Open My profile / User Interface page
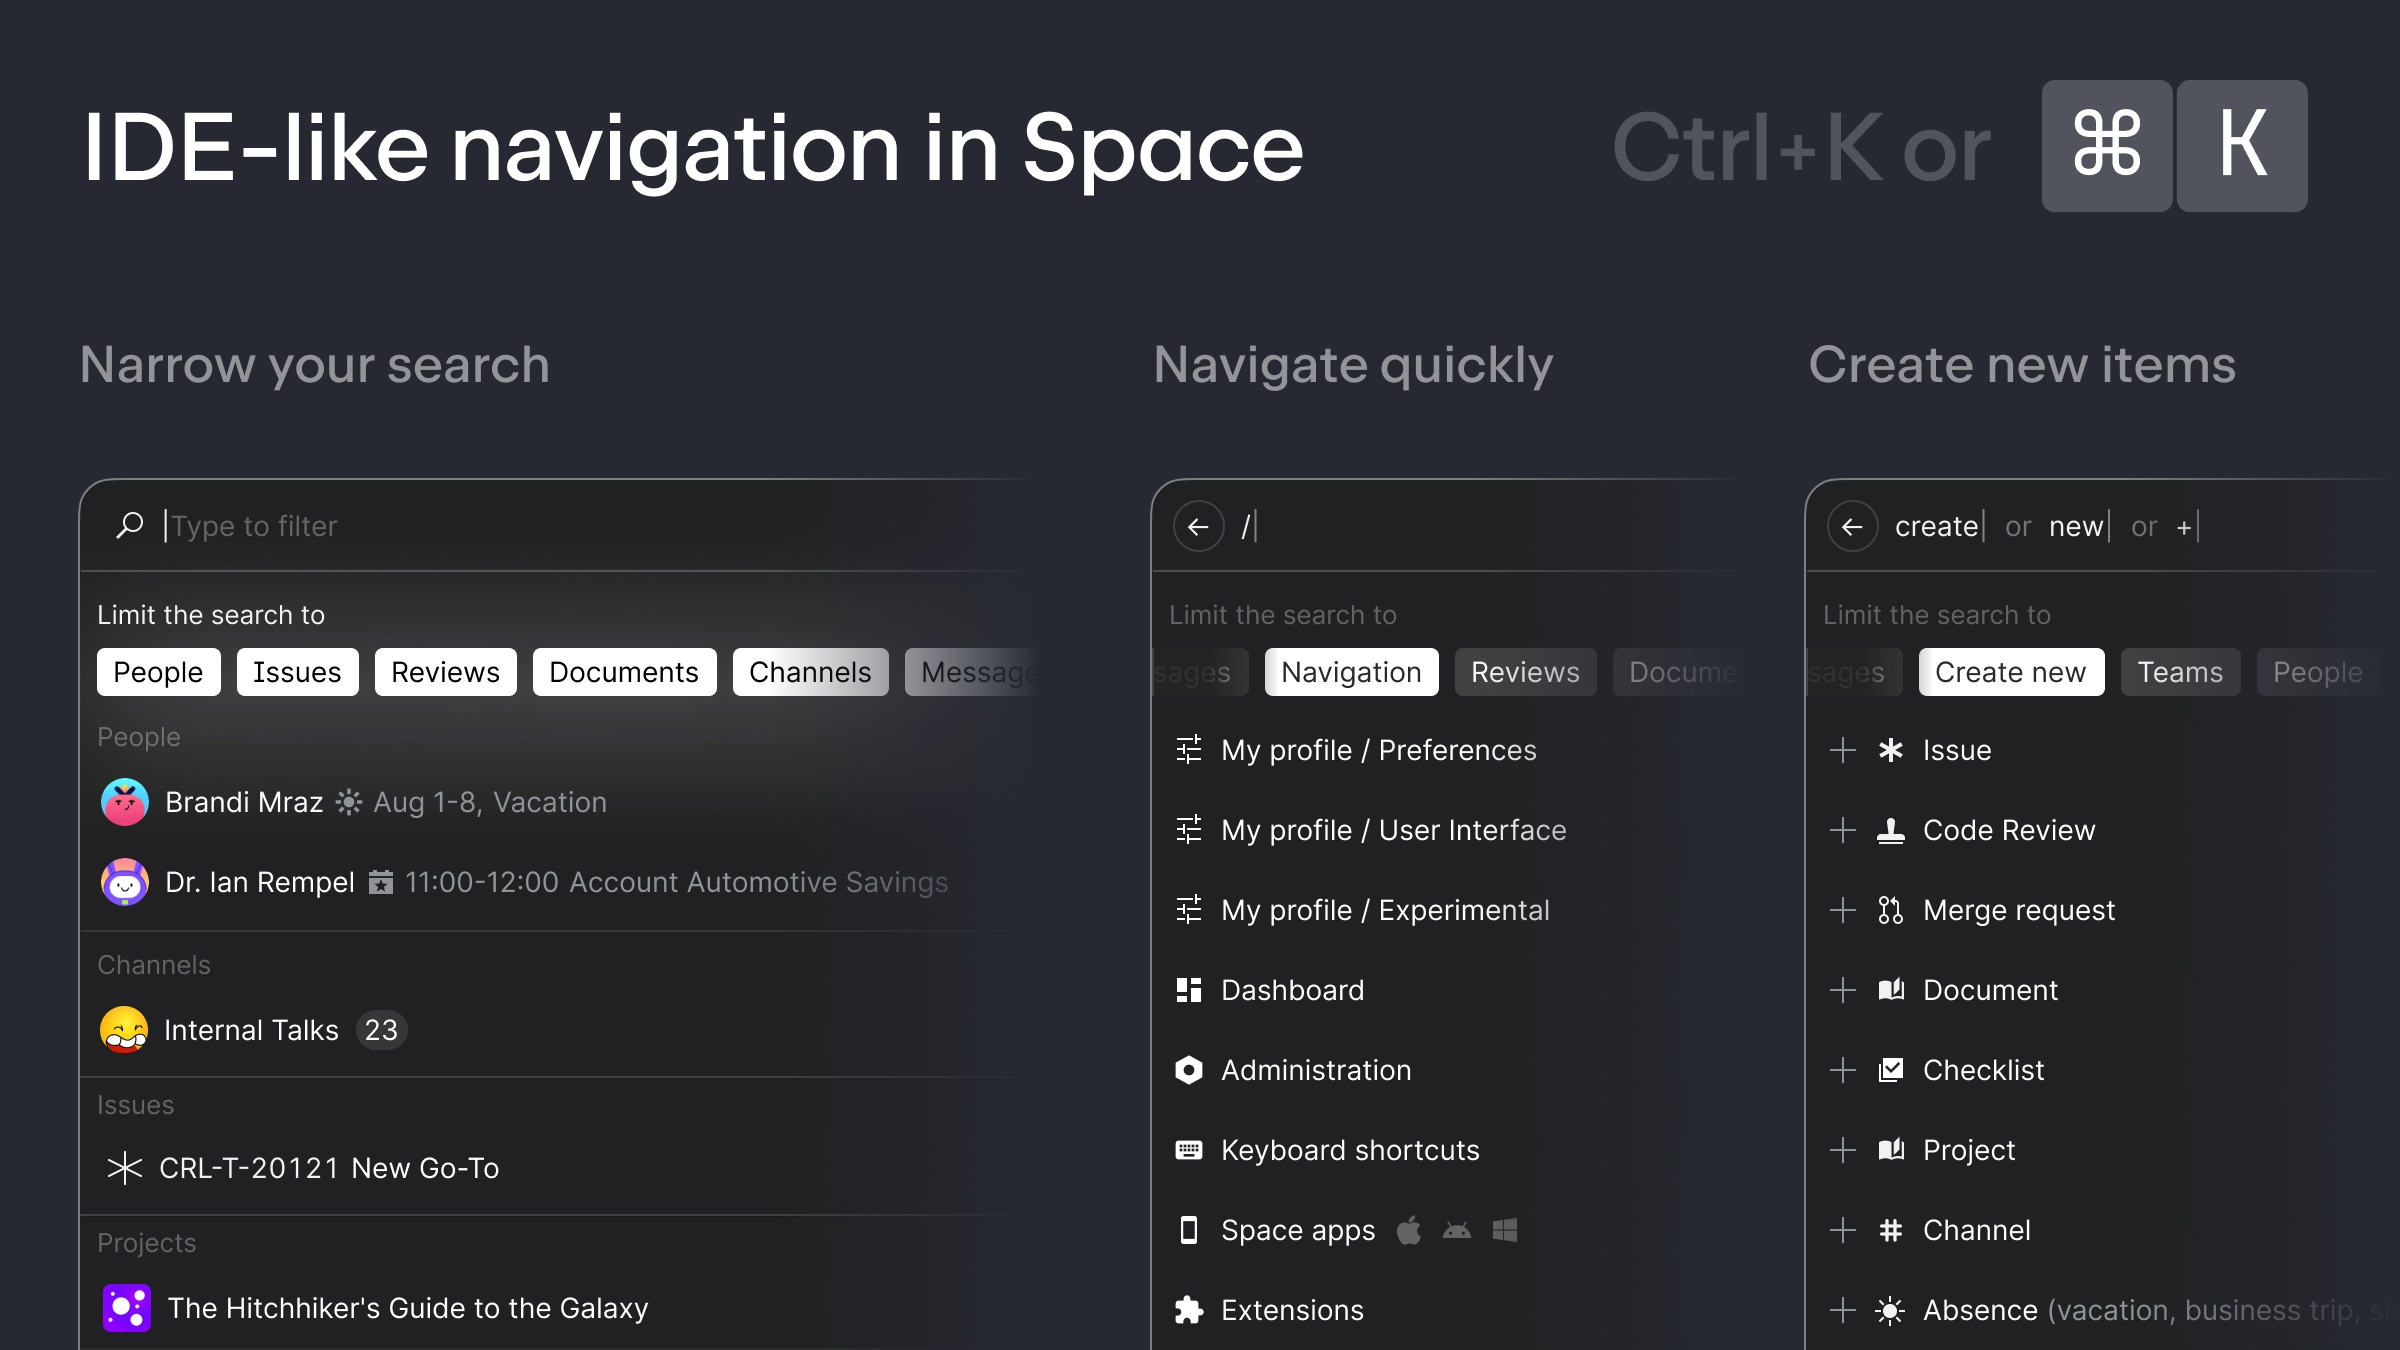 pos(1393,829)
